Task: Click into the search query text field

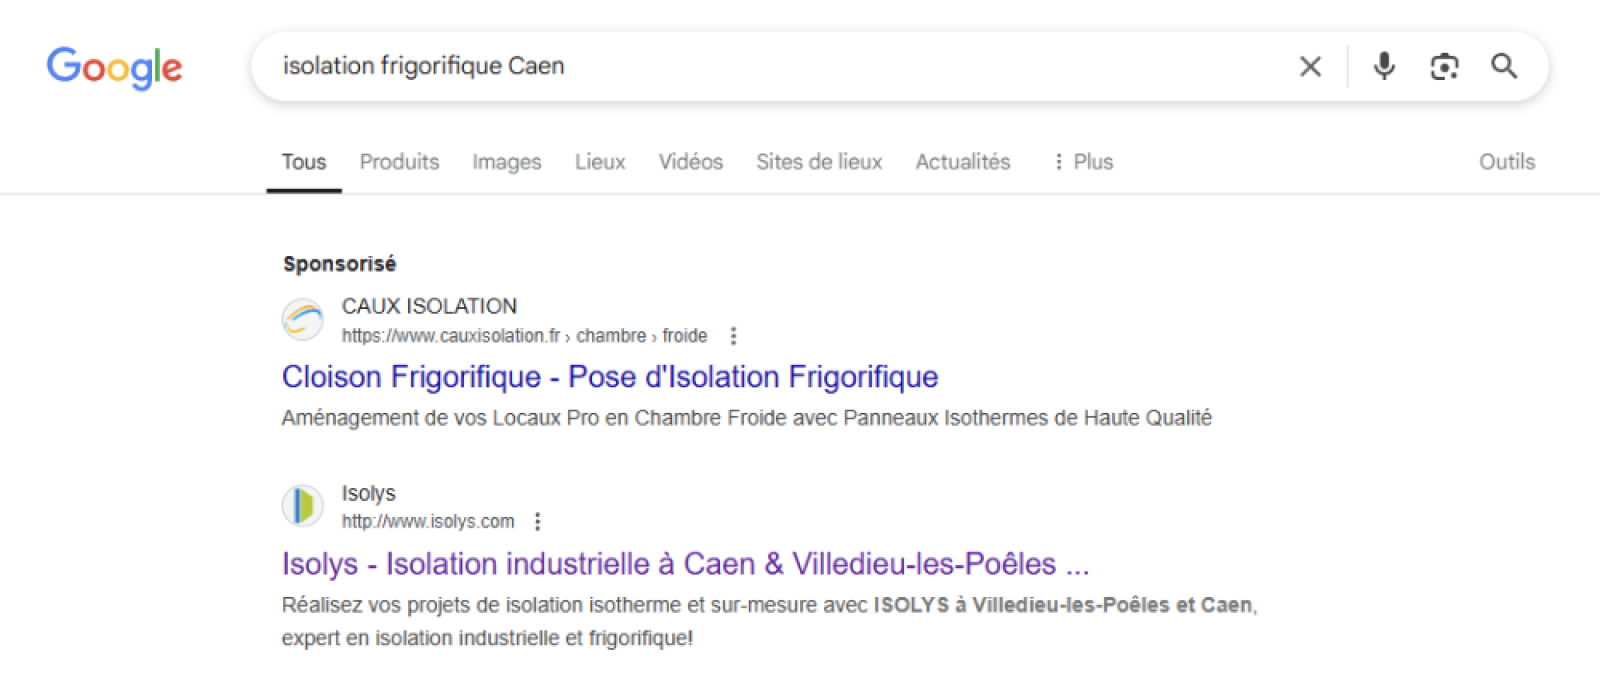Action: click(x=780, y=66)
